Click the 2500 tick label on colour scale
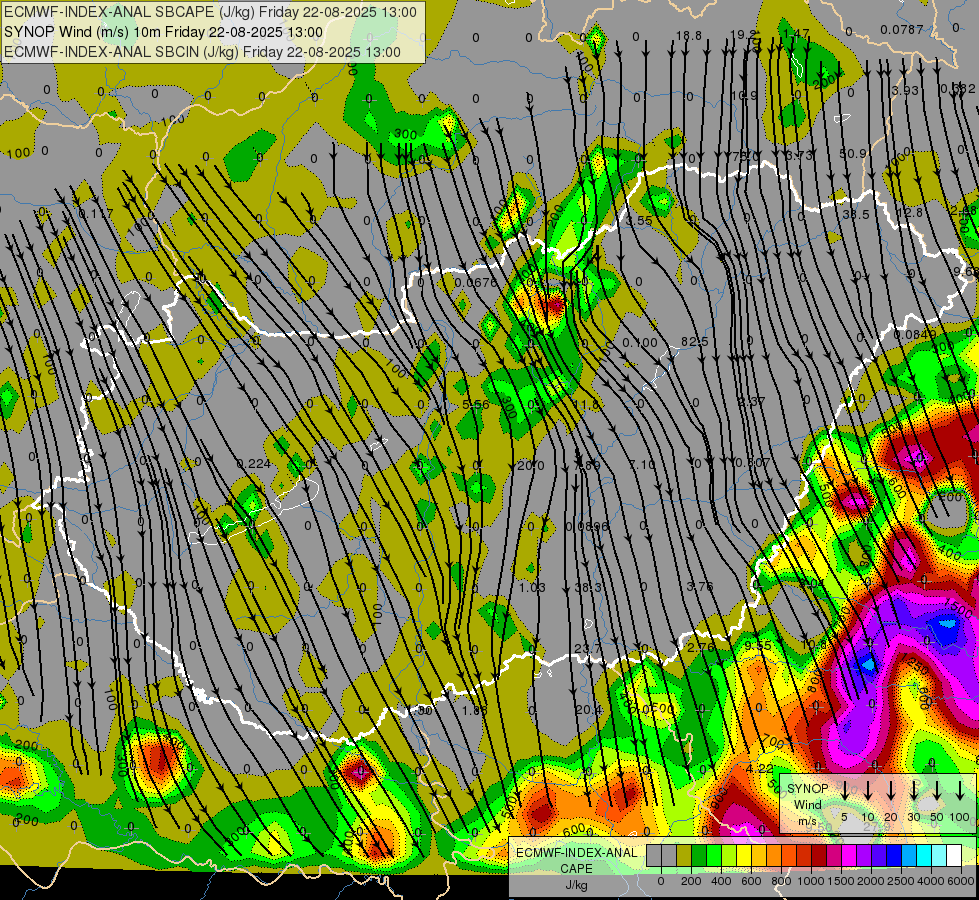Image resolution: width=979 pixels, height=900 pixels. point(901,881)
